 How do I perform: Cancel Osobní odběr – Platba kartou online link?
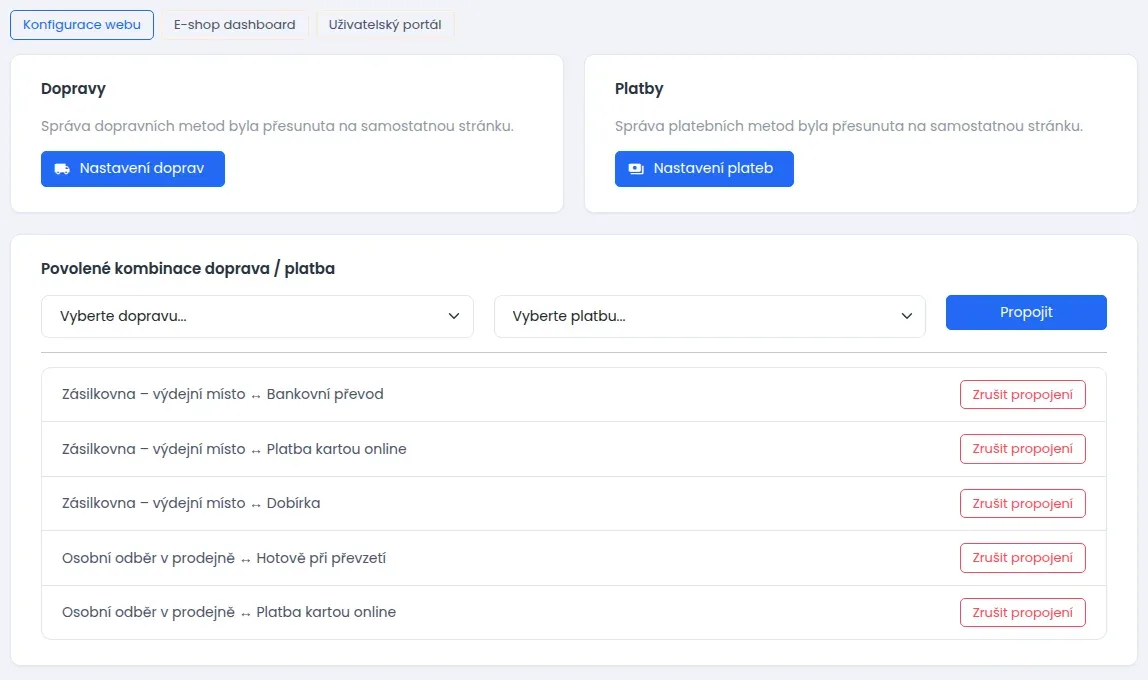[x=1023, y=613]
